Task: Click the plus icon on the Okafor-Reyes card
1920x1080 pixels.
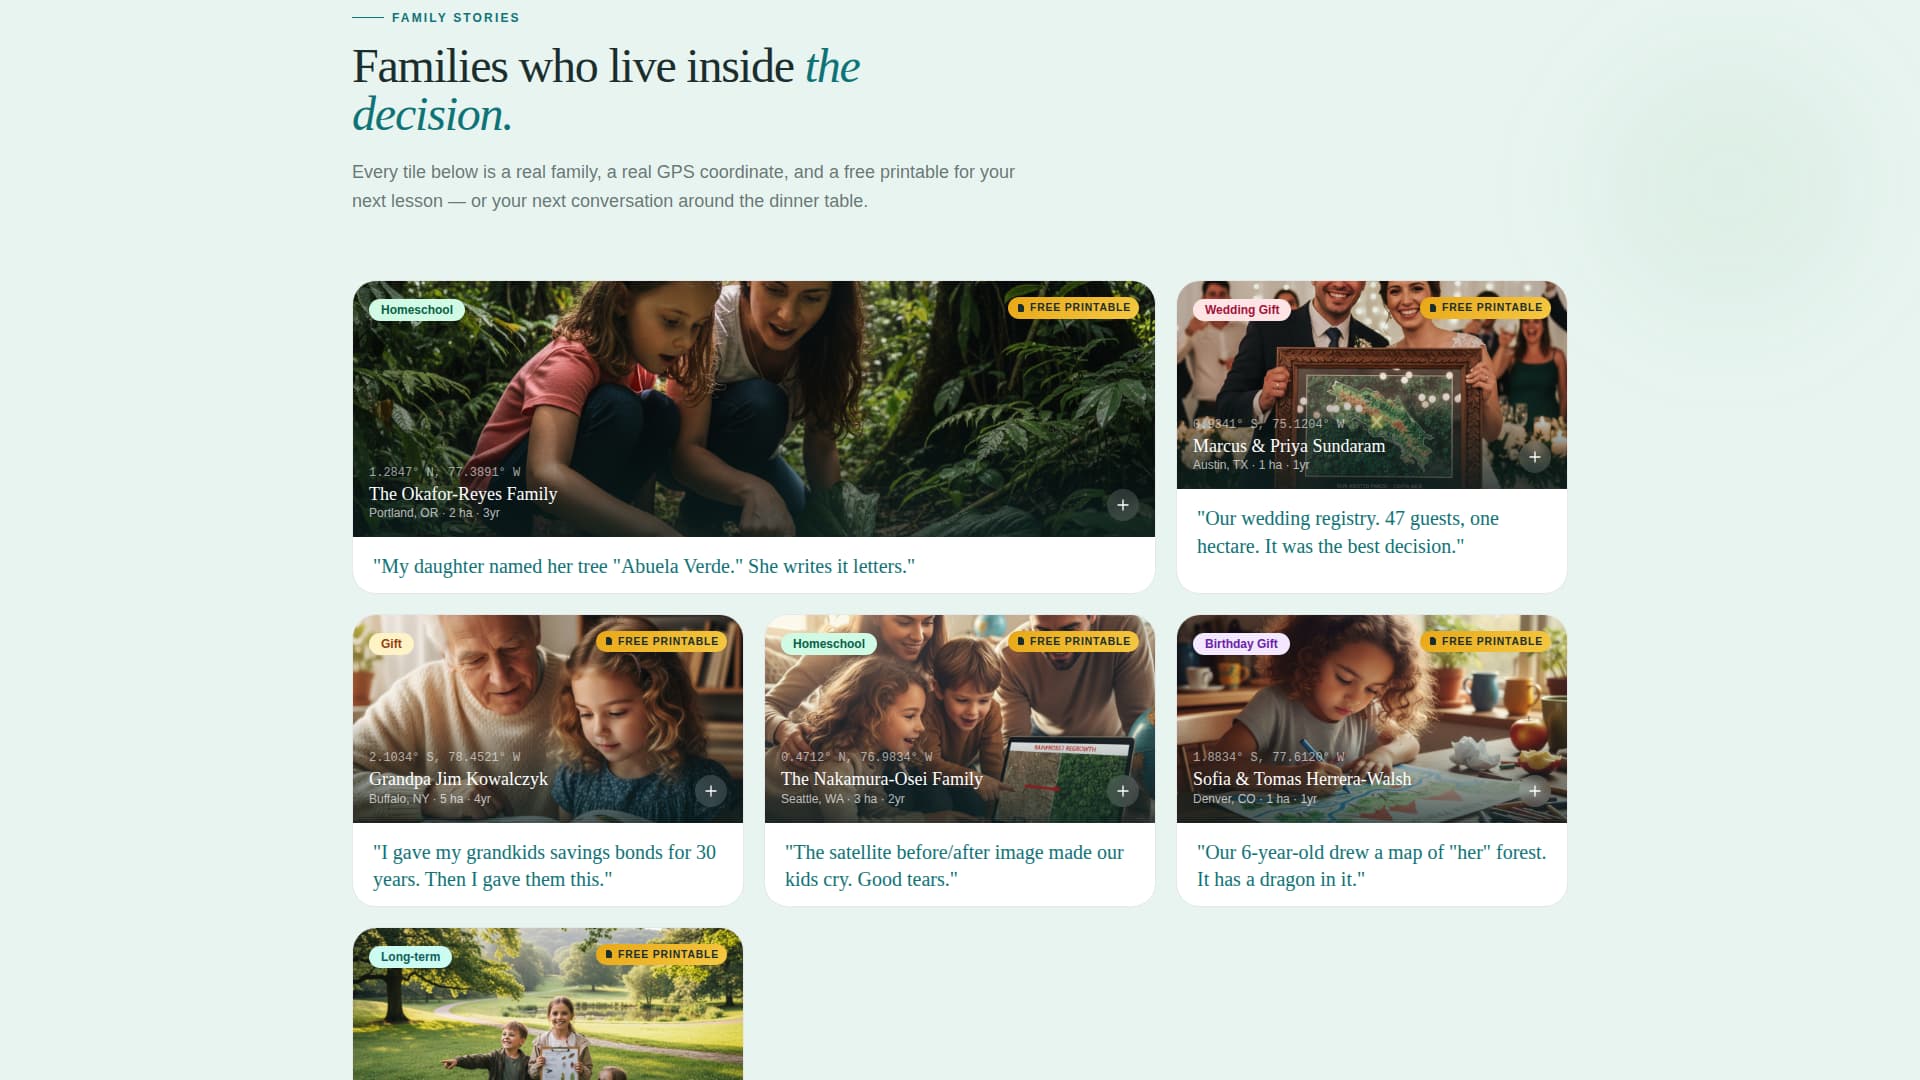Action: click(1122, 505)
